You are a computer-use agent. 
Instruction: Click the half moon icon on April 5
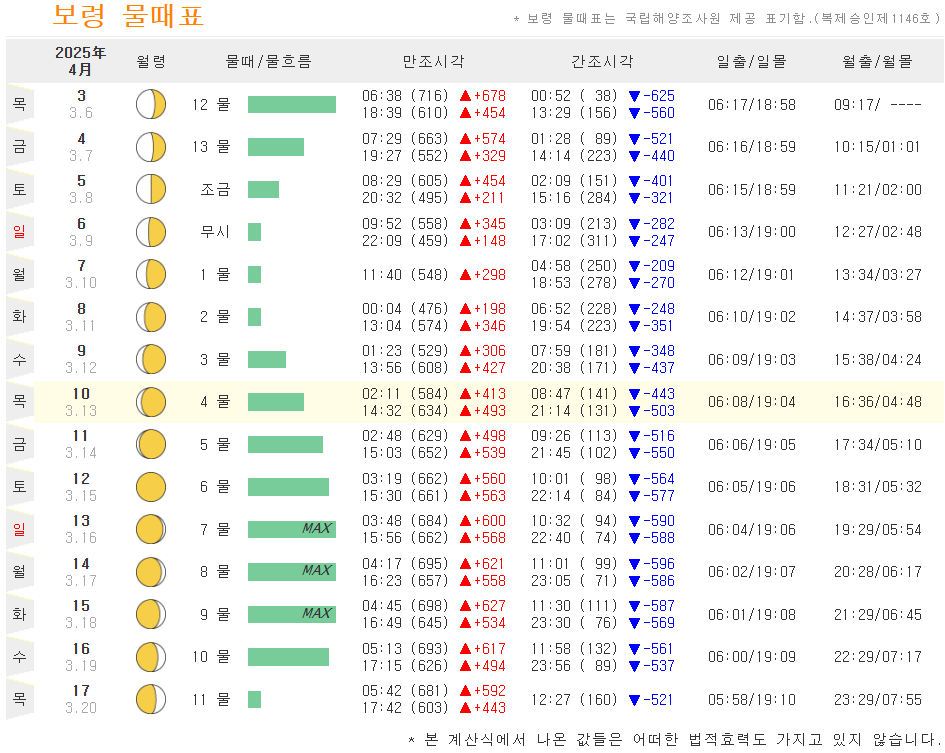pyautogui.click(x=150, y=188)
